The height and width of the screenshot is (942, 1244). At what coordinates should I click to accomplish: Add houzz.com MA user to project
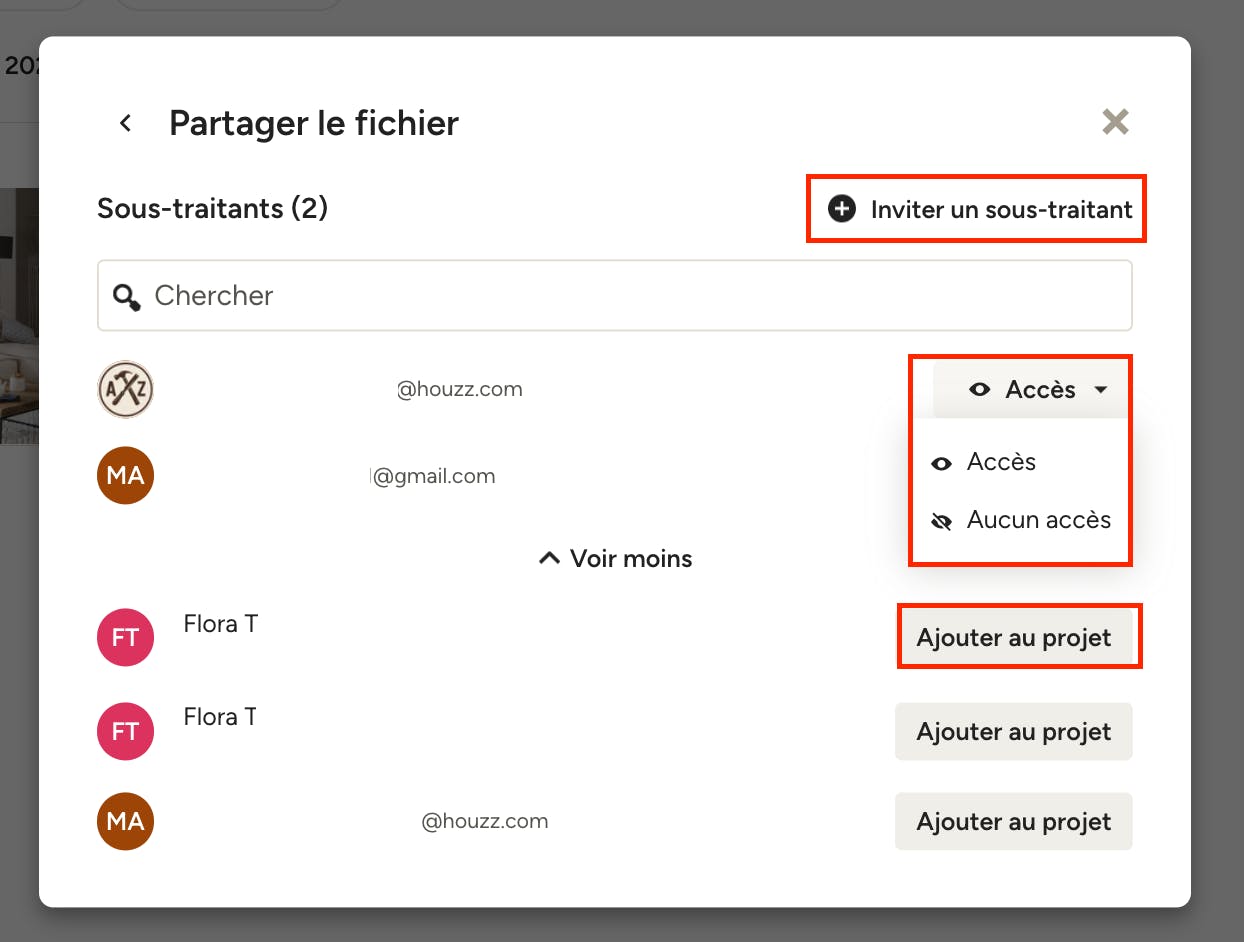pyautogui.click(x=1014, y=821)
